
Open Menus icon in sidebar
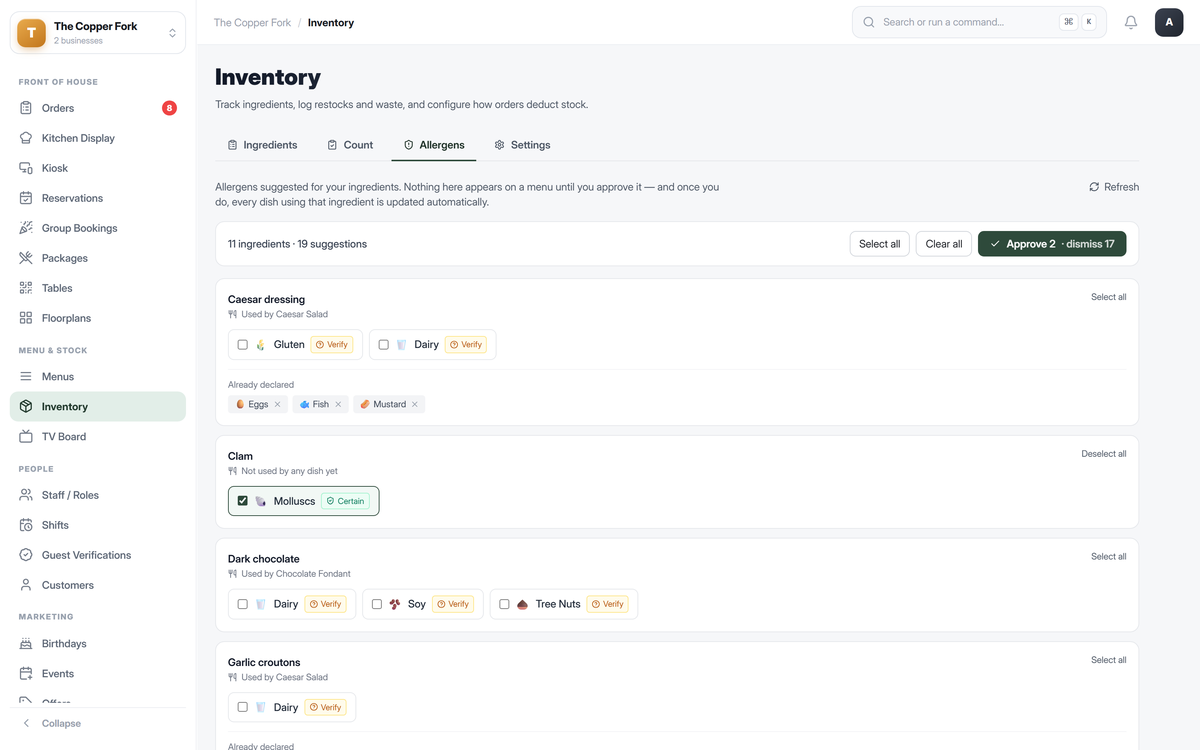coord(26,377)
